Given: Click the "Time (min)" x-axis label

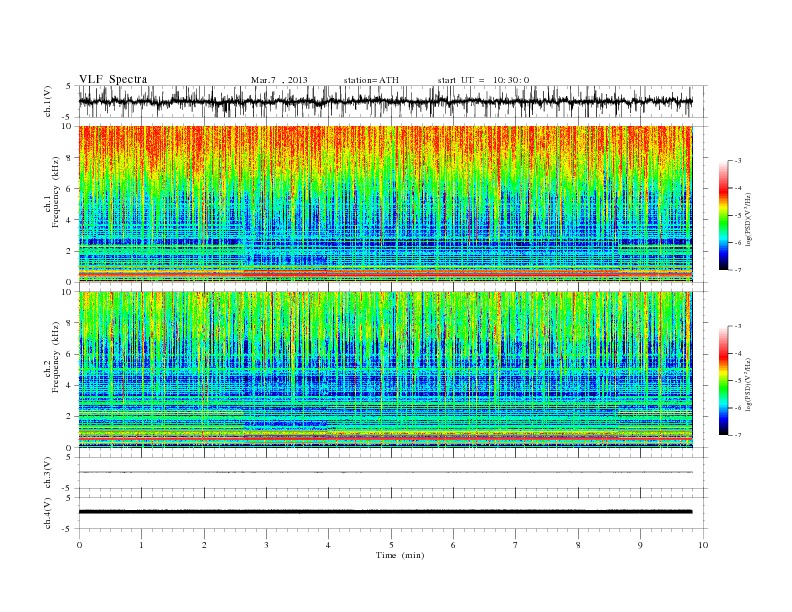Looking at the screenshot, I should point(400,555).
